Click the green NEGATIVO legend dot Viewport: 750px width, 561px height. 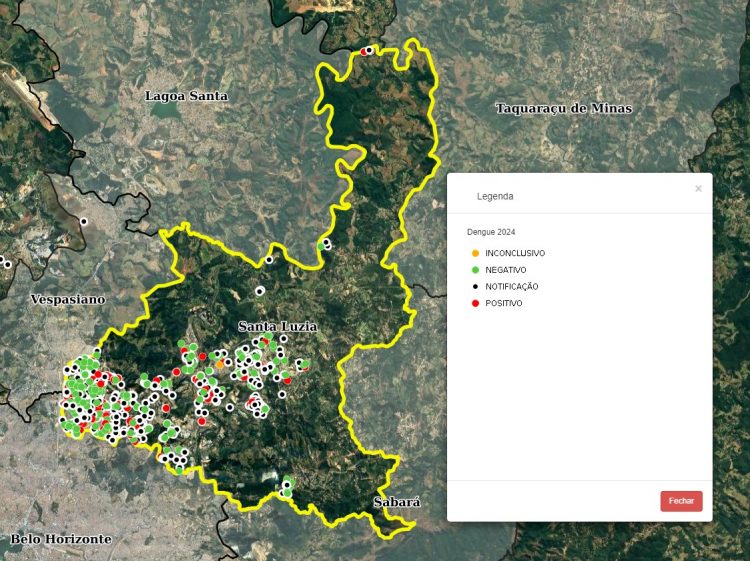pos(475,270)
